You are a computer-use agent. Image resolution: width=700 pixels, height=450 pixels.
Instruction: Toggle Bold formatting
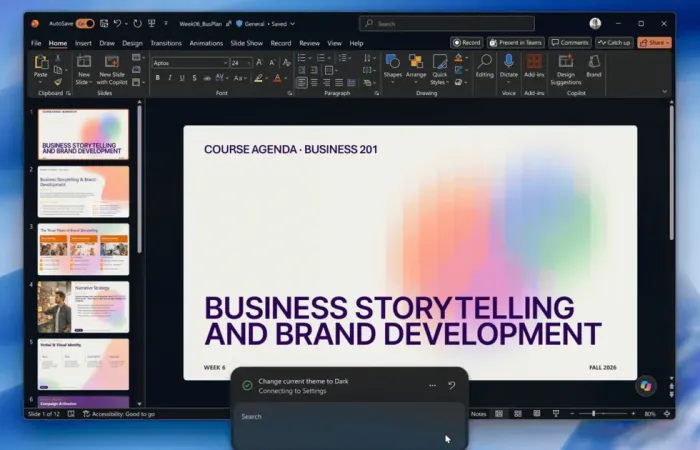[158, 78]
